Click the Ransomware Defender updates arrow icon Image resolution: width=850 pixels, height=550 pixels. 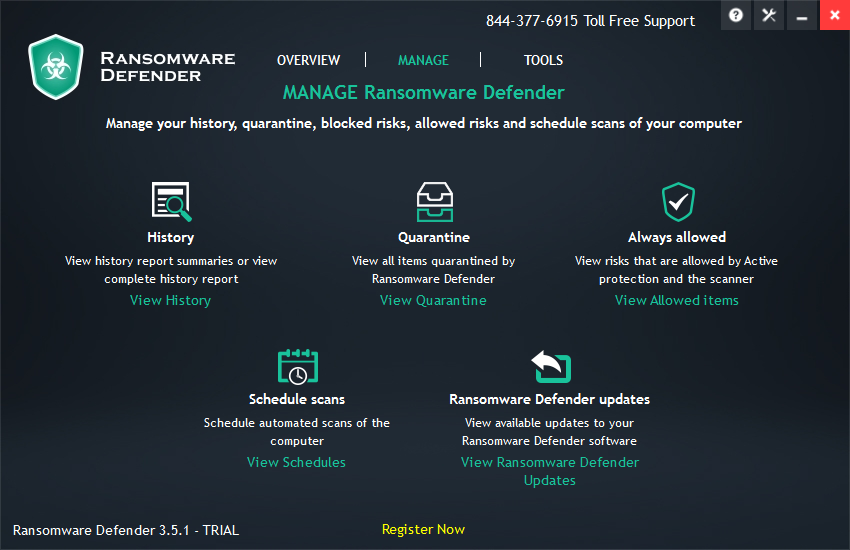click(551, 367)
